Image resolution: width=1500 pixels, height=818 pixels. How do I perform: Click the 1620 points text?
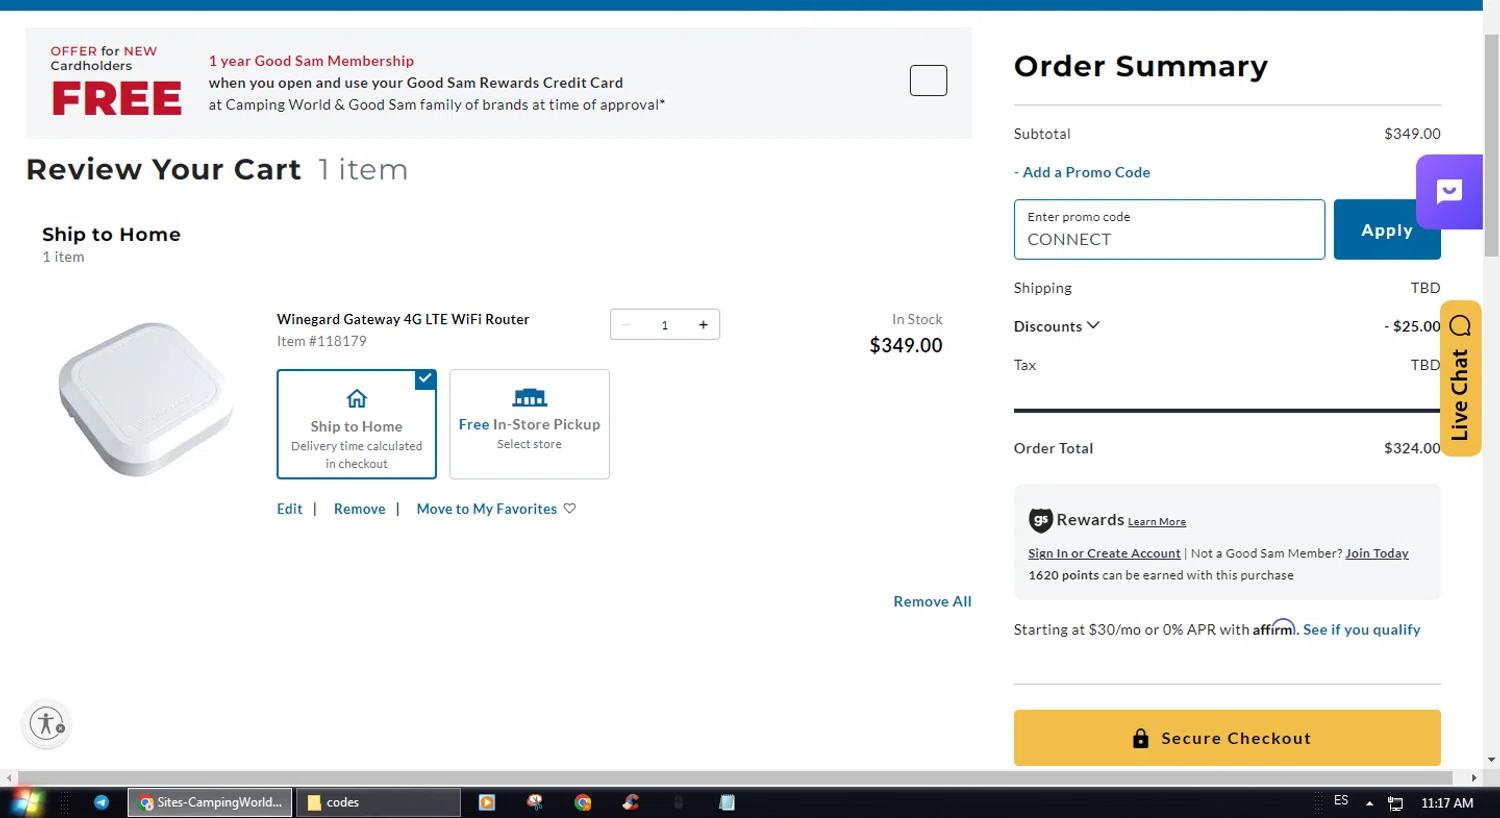[1063, 575]
